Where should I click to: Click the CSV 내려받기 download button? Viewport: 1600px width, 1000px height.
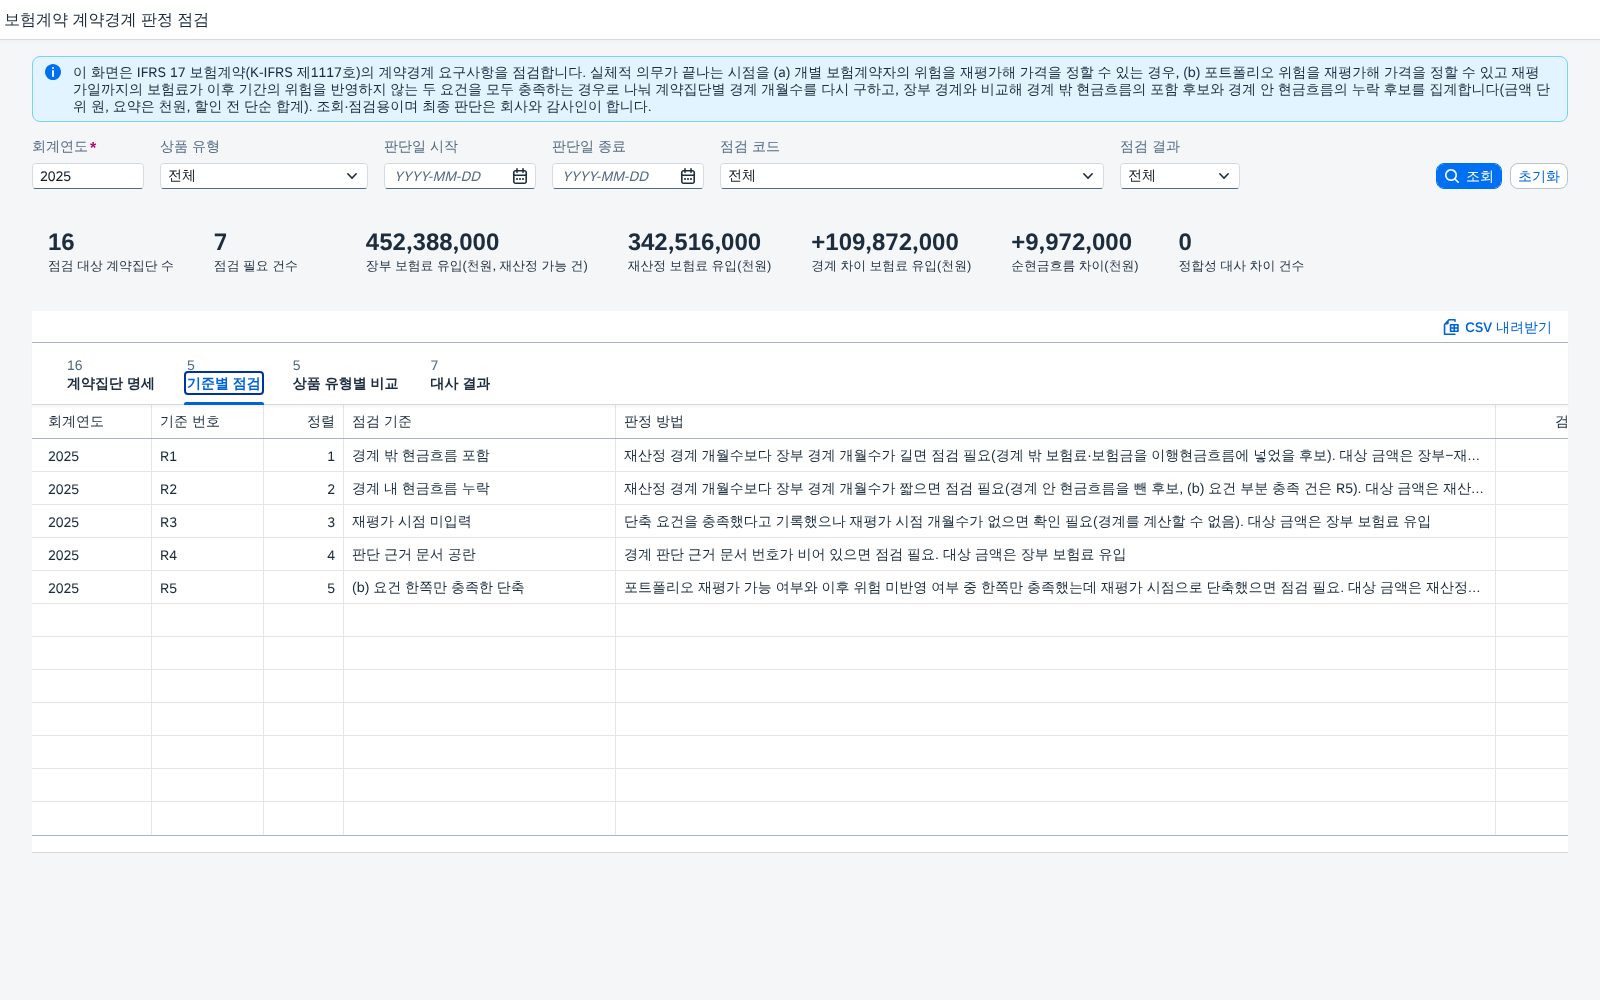[x=1497, y=327]
